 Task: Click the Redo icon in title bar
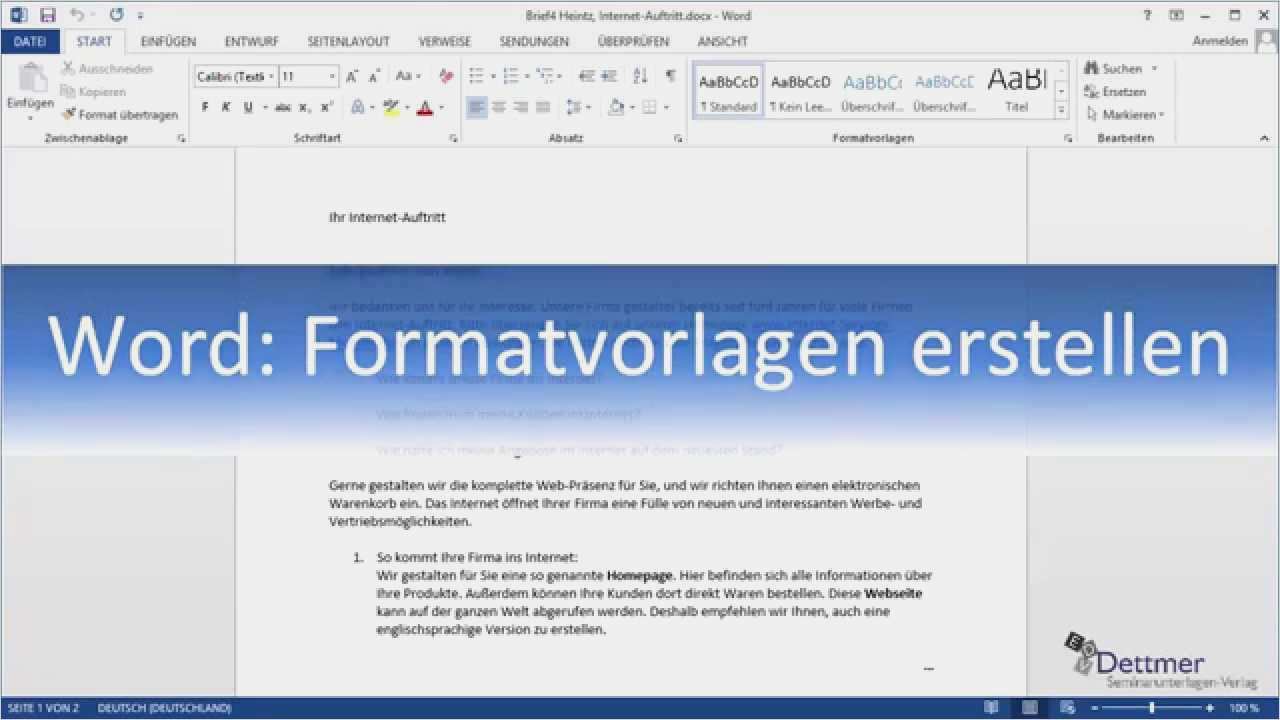116,15
